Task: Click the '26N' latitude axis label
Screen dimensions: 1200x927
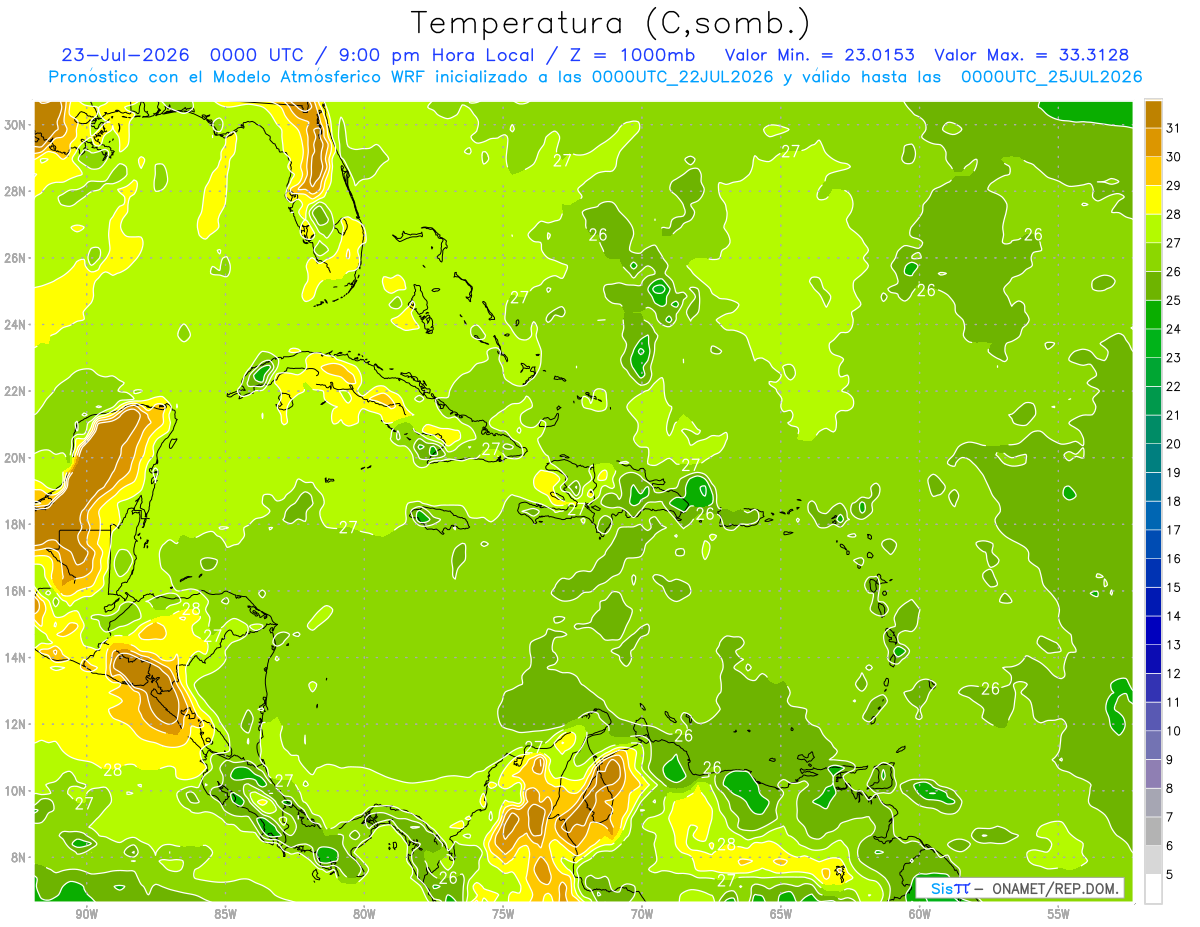Action: (16, 258)
